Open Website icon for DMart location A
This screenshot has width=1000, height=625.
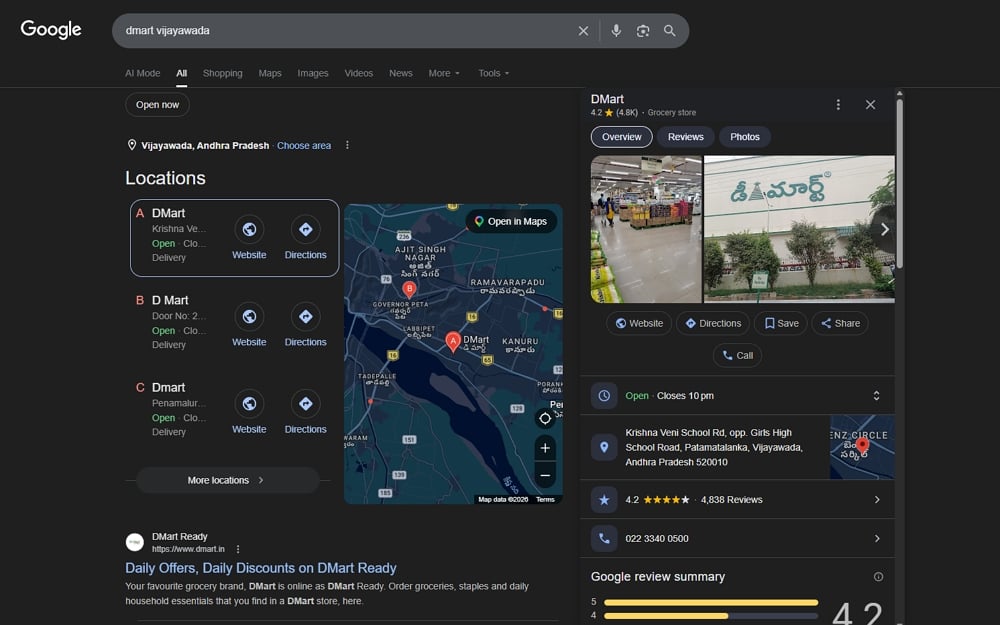click(x=249, y=230)
